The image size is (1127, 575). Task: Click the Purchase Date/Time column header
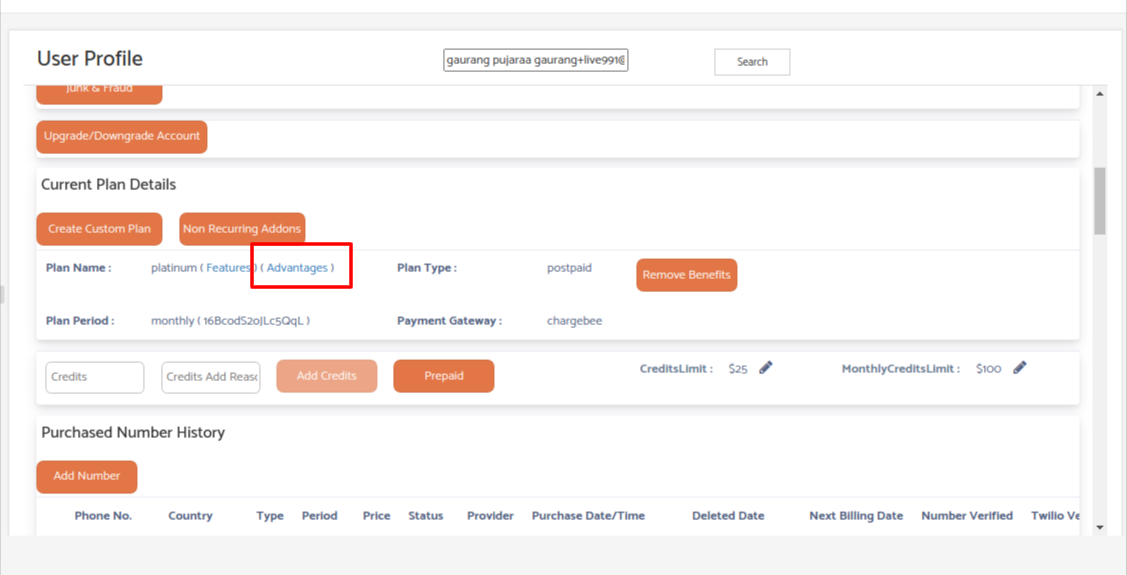[588, 516]
